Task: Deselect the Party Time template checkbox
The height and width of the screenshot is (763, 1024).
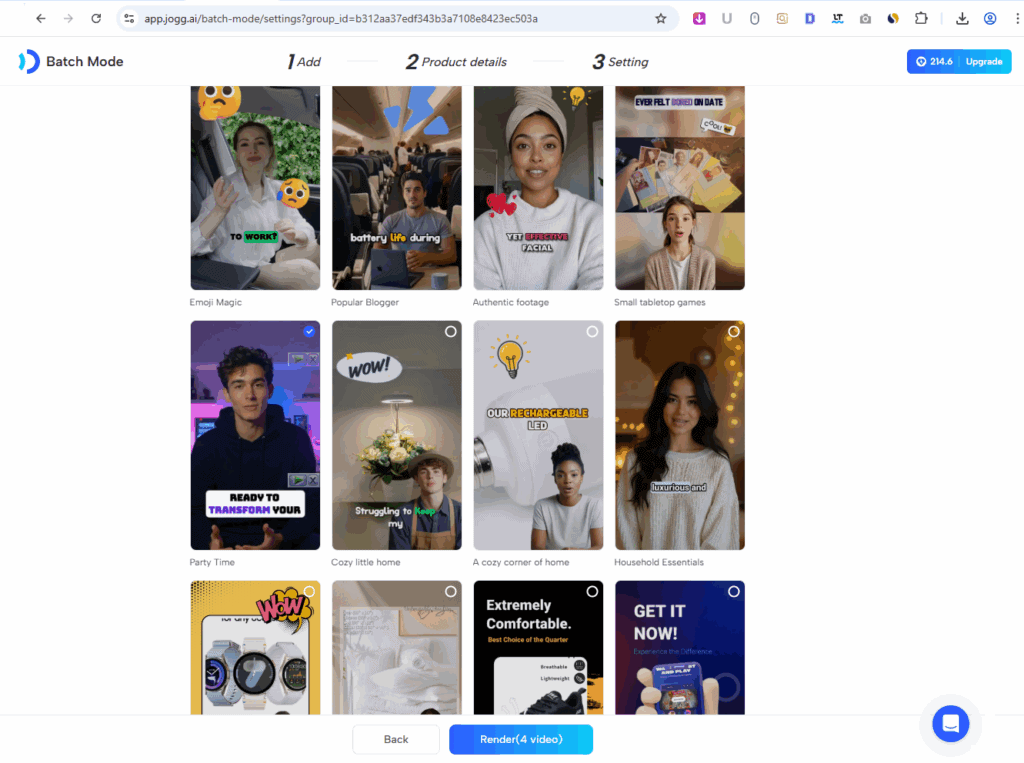Action: tap(309, 331)
